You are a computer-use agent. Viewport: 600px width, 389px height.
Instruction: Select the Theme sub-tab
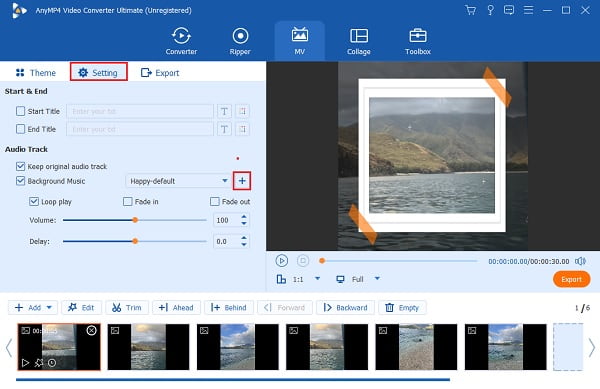click(x=36, y=73)
